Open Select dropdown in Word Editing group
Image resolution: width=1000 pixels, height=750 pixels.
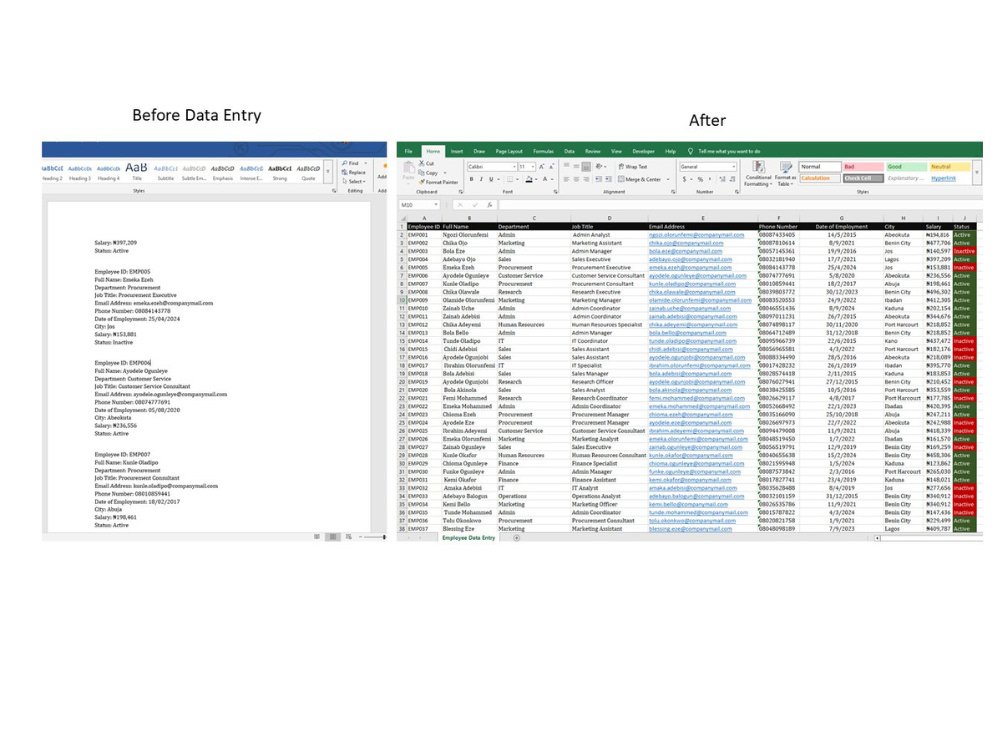(354, 181)
